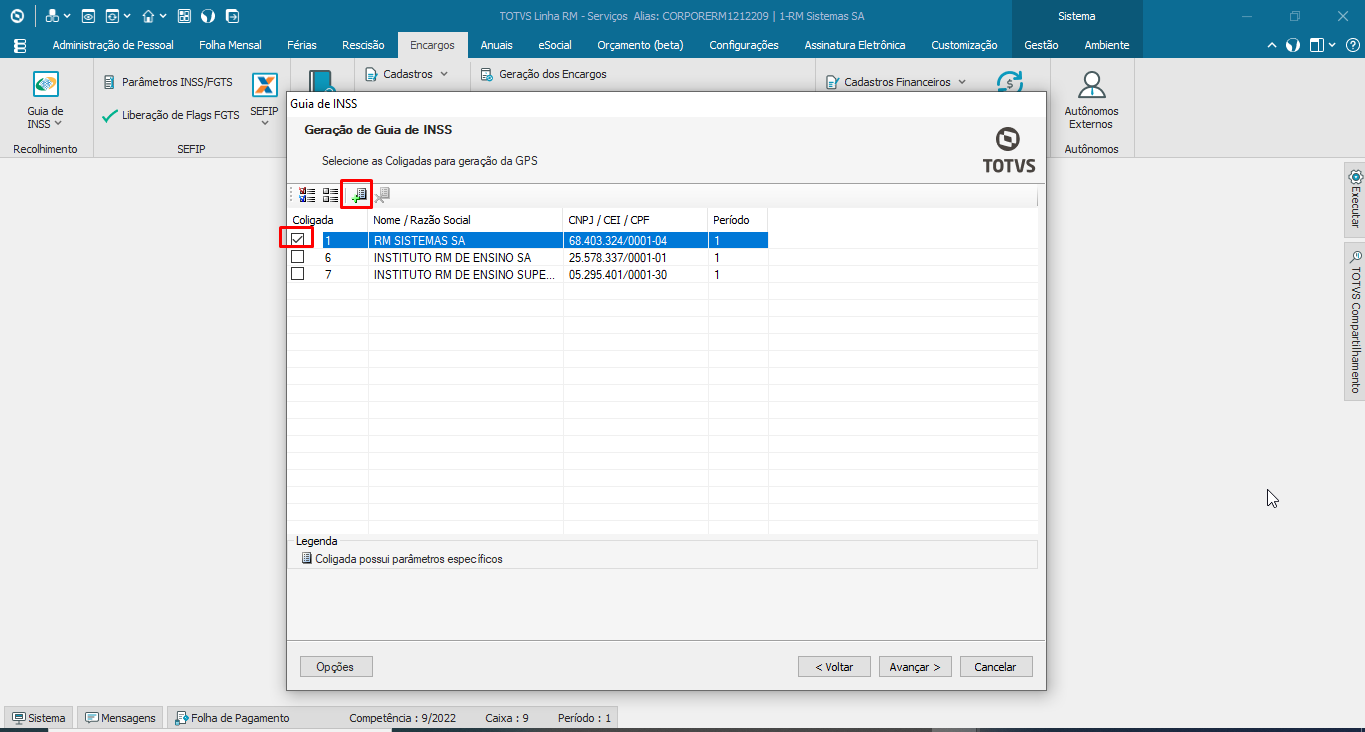Uncheck the RM SISTEMAS SA checkbox
Viewport: 1365px width, 732px height.
pyautogui.click(x=297, y=240)
